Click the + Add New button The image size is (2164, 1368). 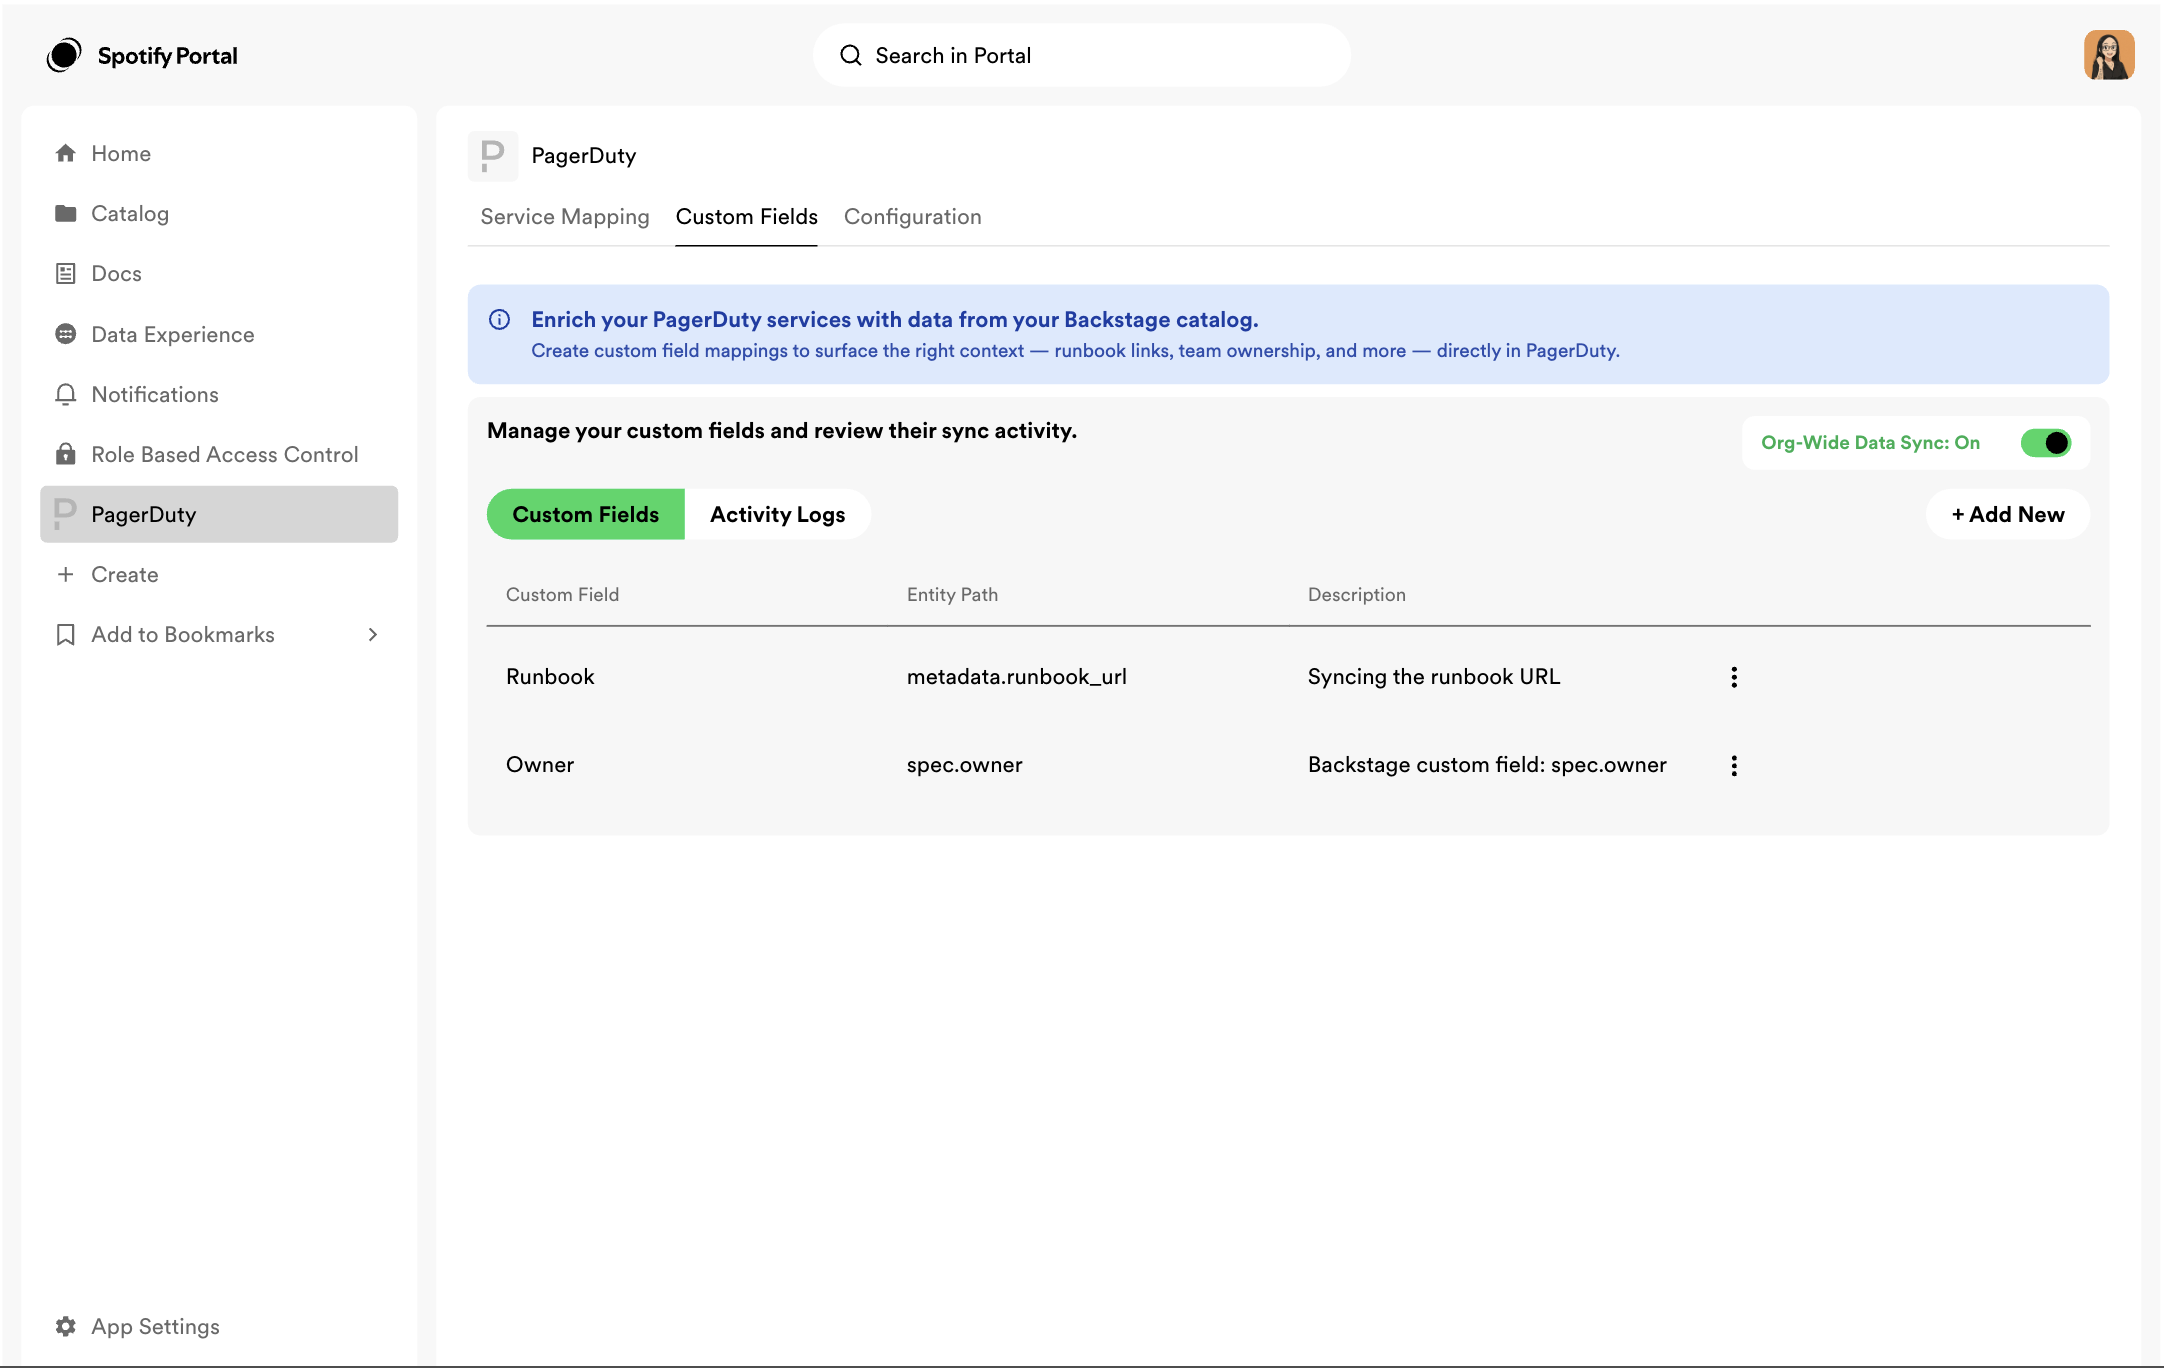(x=2008, y=514)
